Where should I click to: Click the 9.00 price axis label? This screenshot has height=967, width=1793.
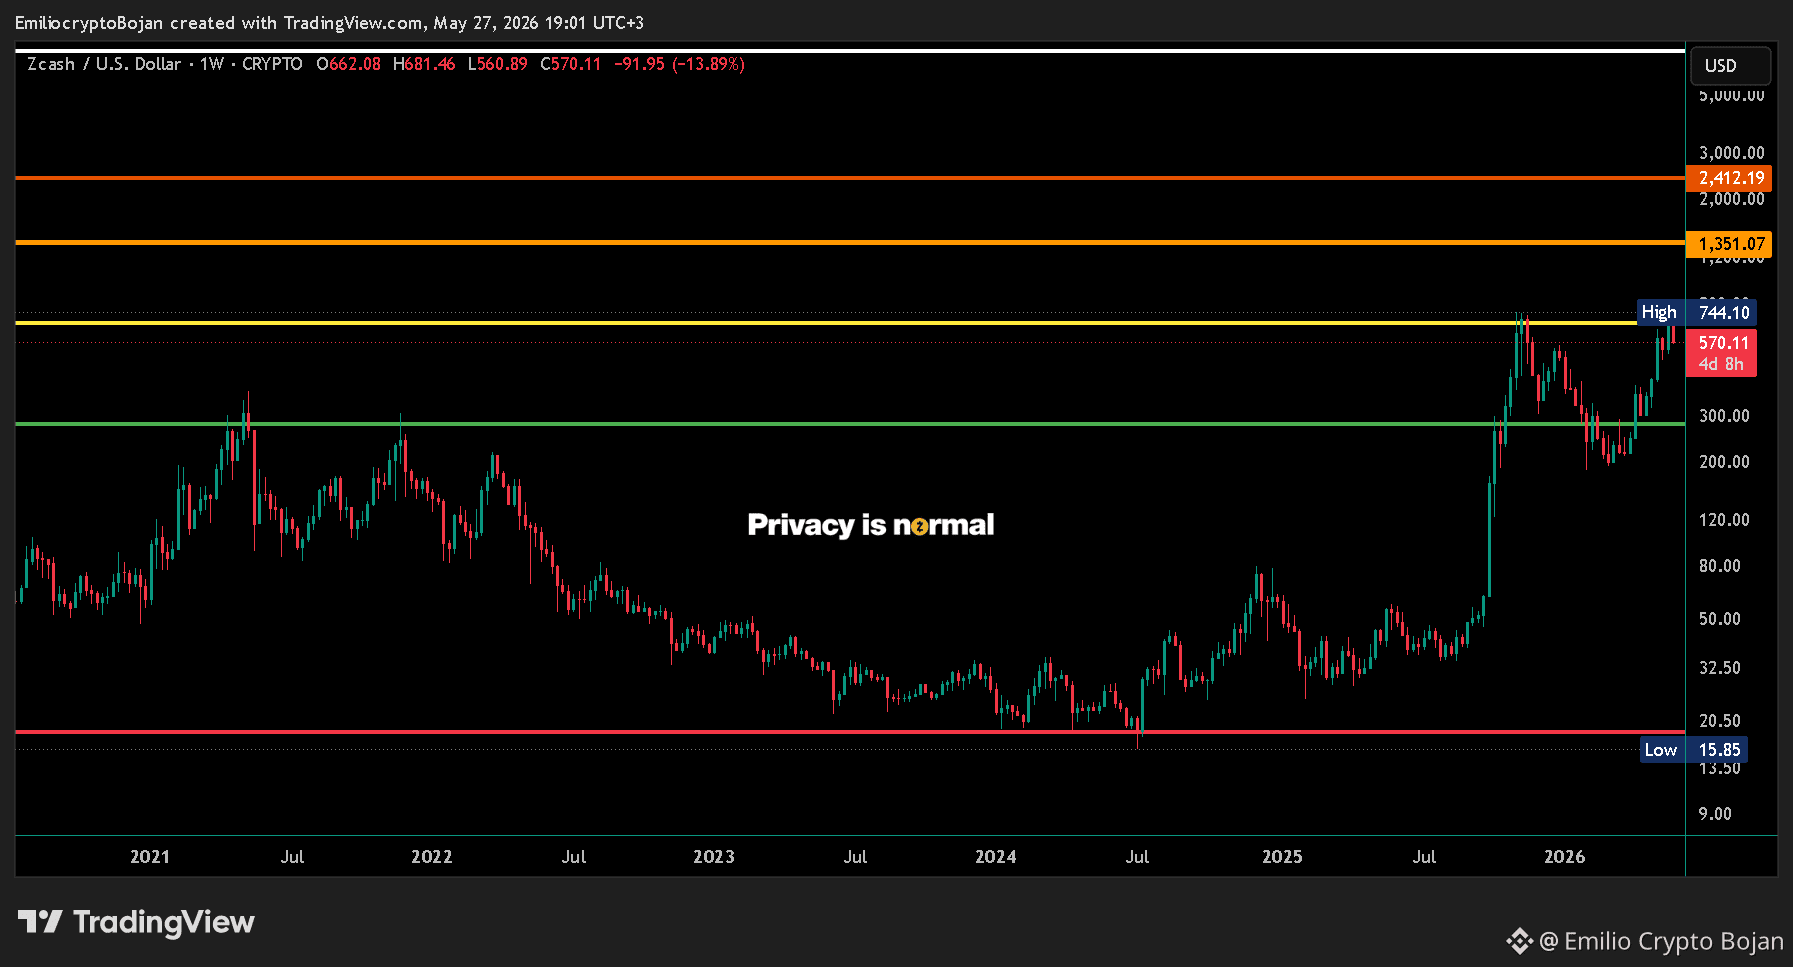tap(1715, 814)
